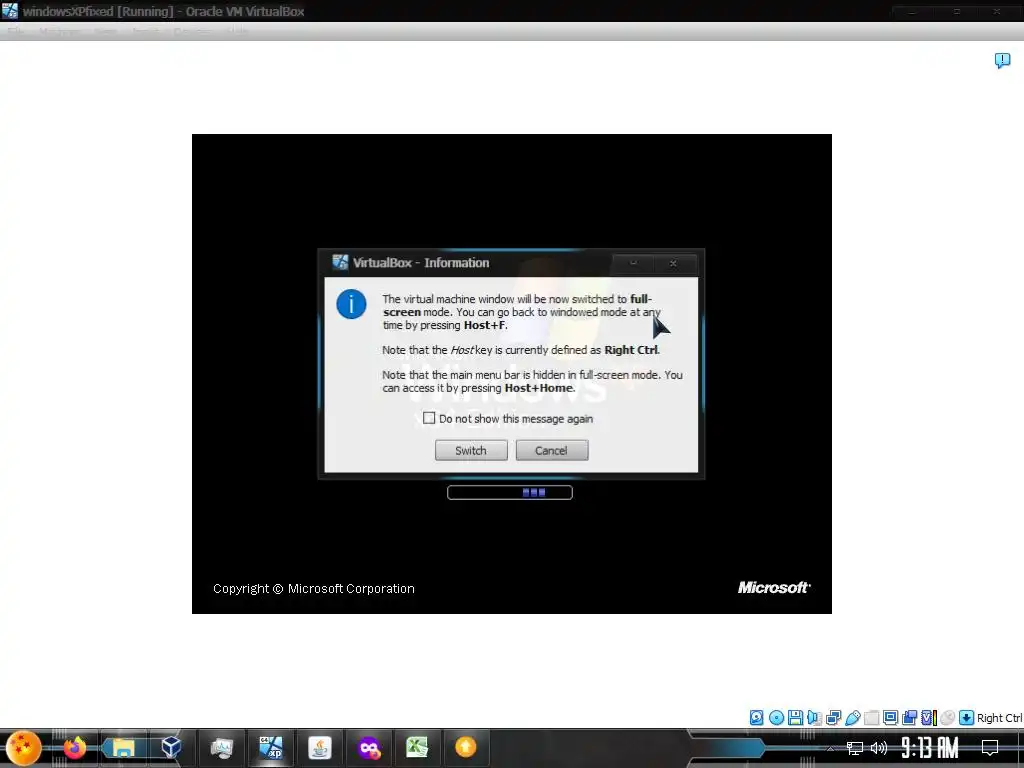Click the network tray icon
The height and width of the screenshot is (768, 1024).
click(x=854, y=748)
